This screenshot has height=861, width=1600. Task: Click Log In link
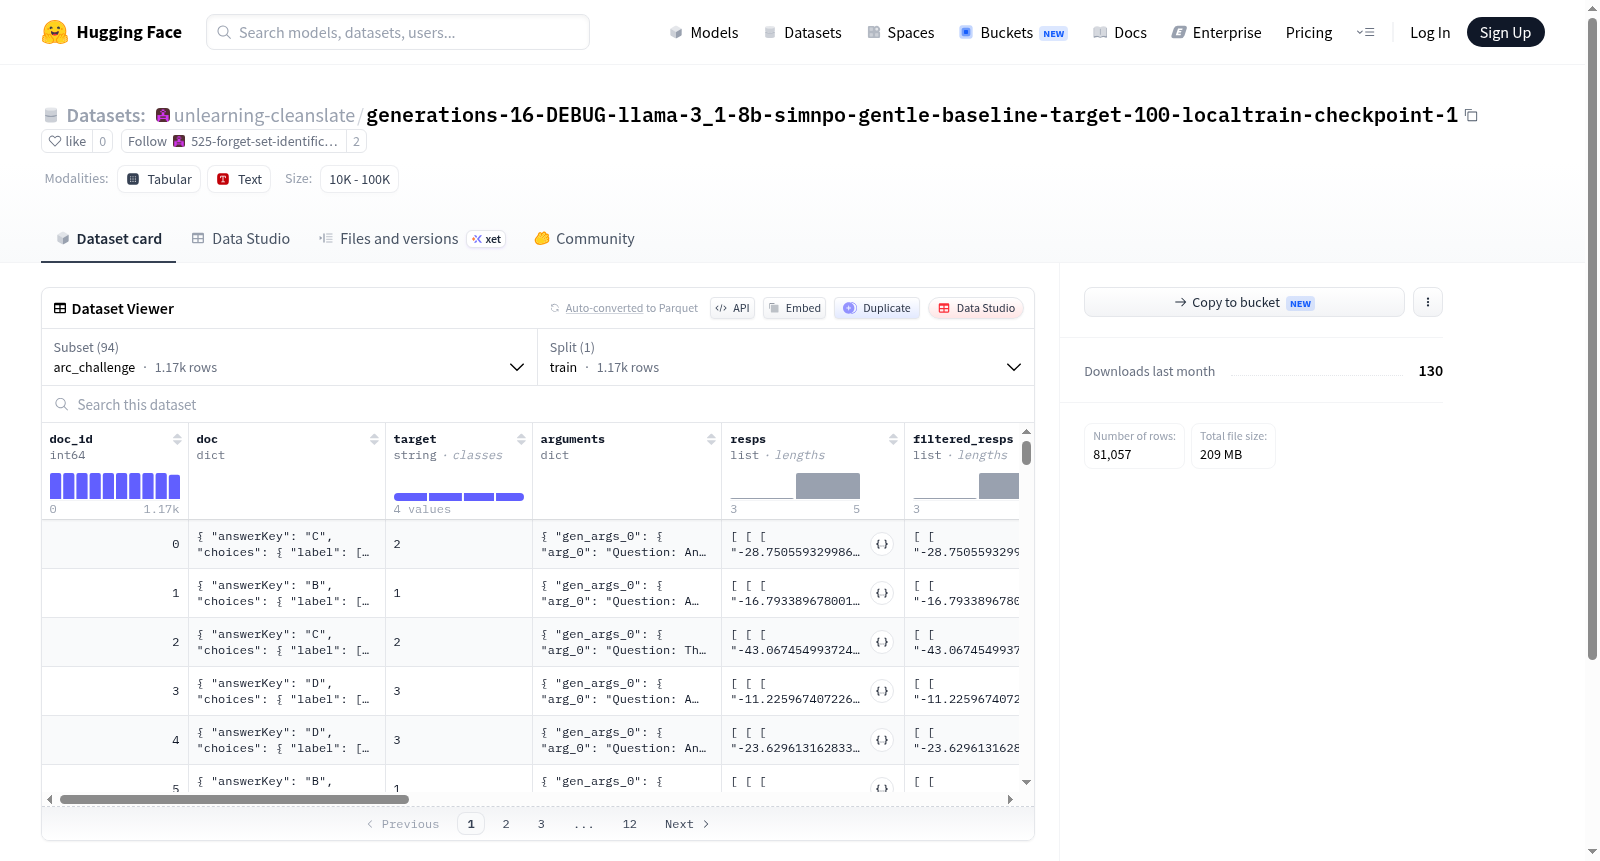[x=1430, y=33]
